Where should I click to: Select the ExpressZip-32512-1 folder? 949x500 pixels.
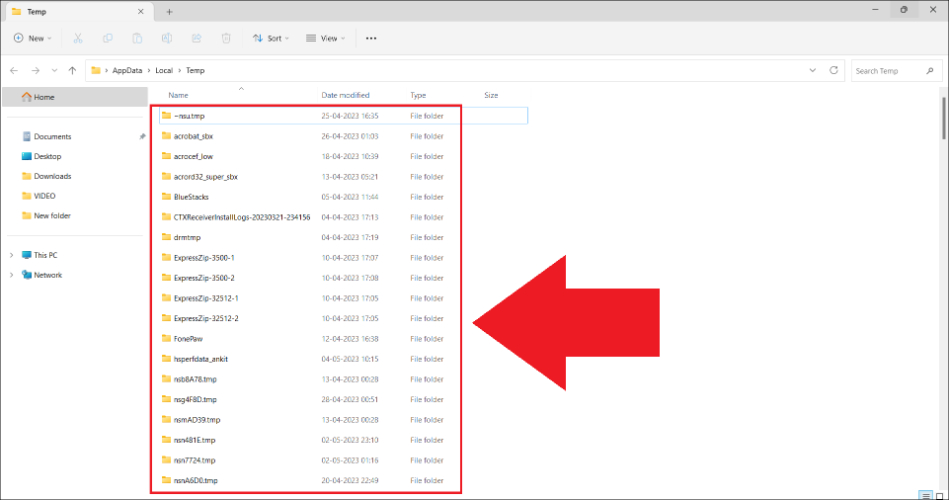tap(206, 298)
